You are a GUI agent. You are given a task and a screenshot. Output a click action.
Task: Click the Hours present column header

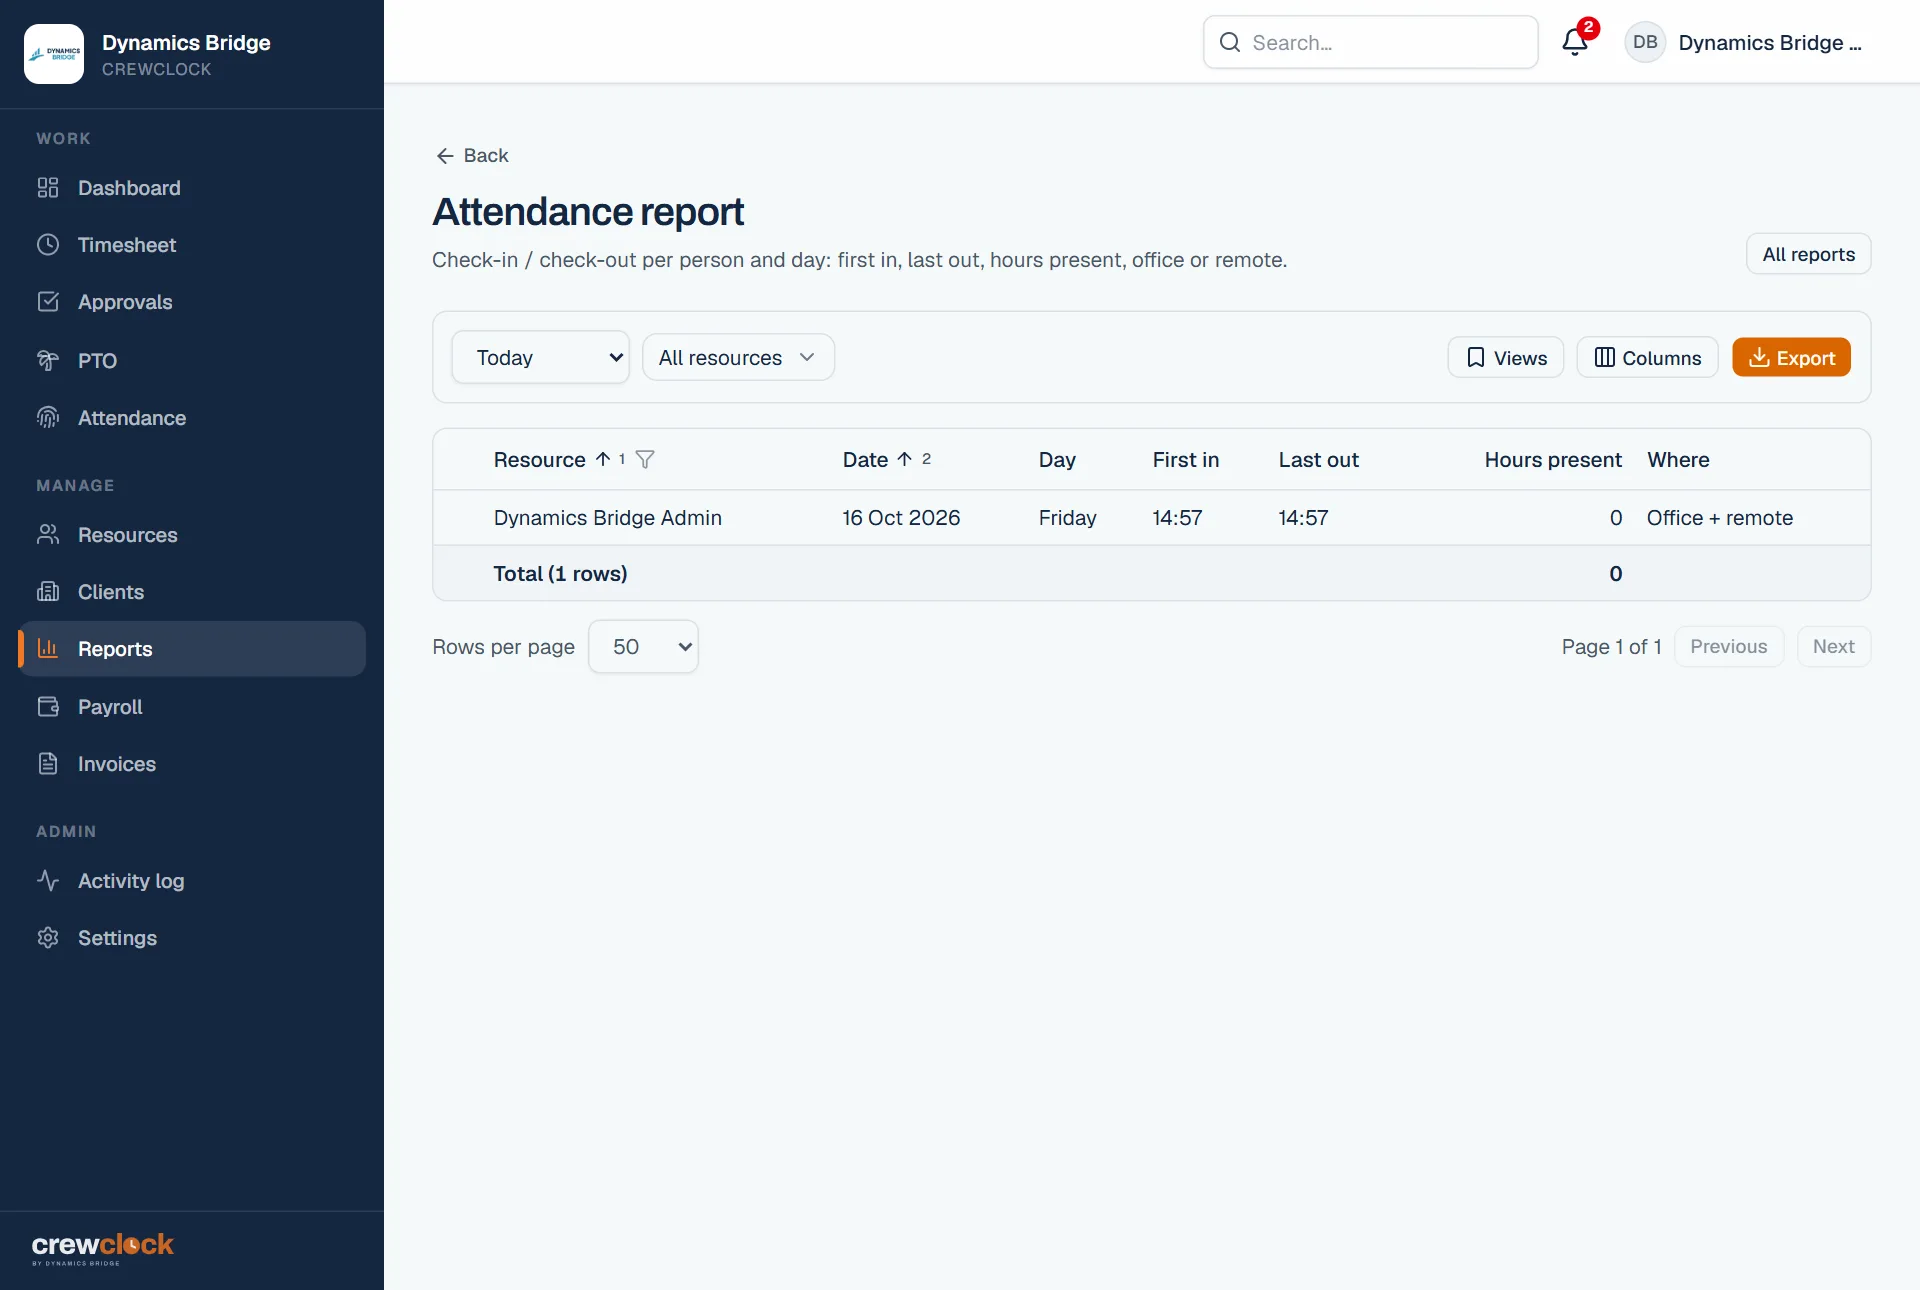coord(1552,460)
